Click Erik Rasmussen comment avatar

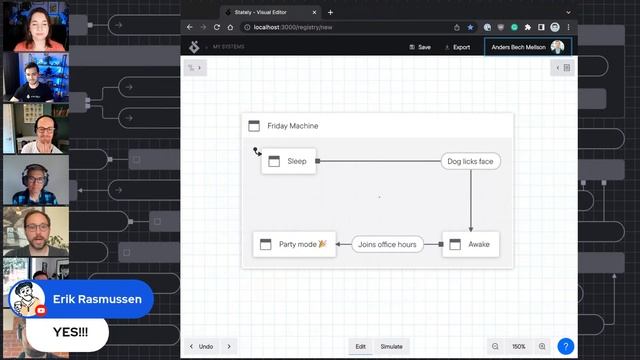point(27,299)
